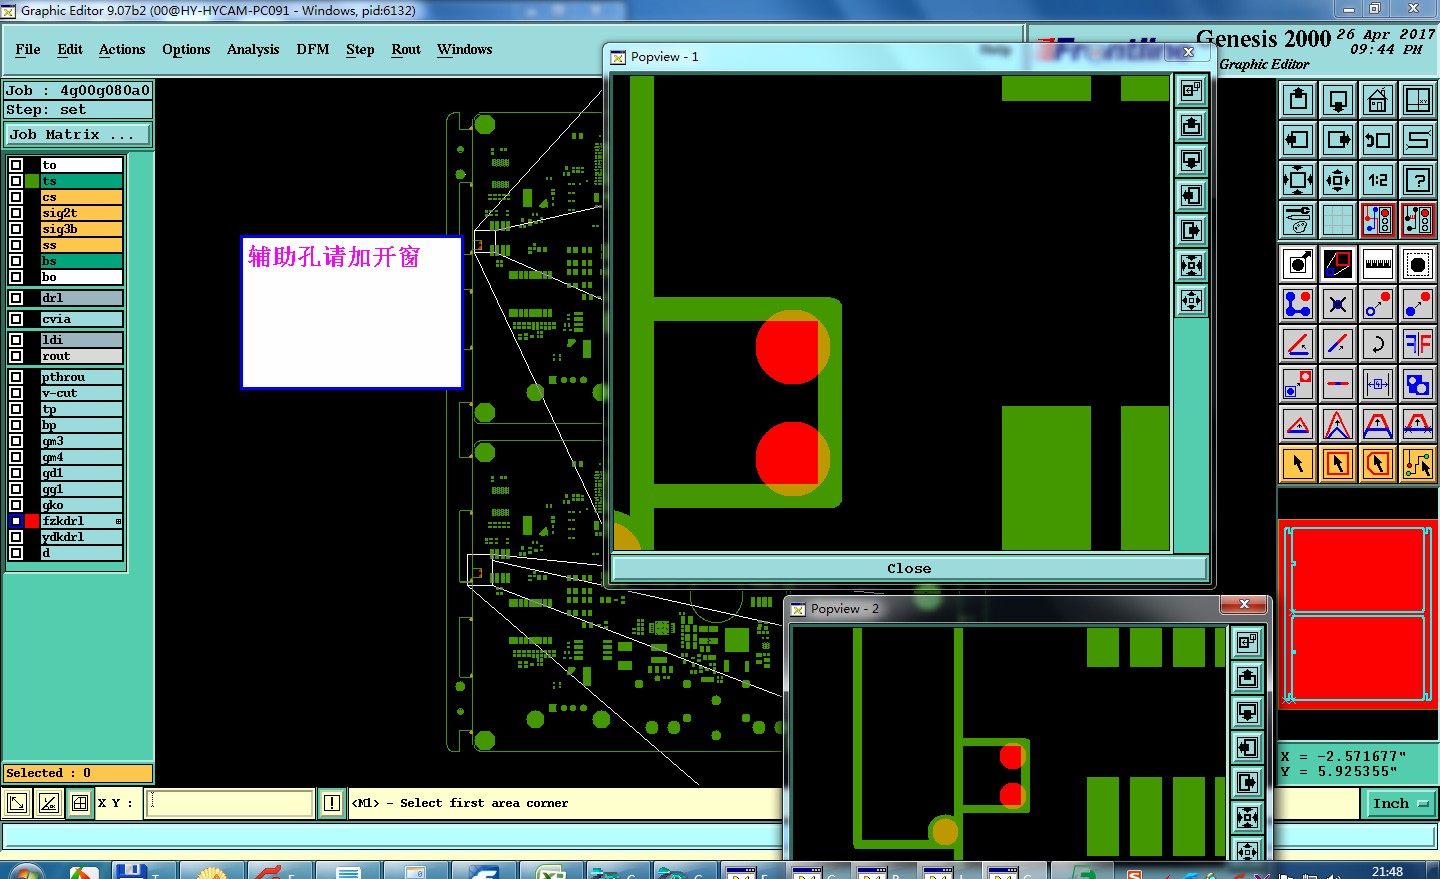The width and height of the screenshot is (1440, 879).
Task: Click the pan up icon in right toolbar
Action: pyautogui.click(x=1298, y=100)
